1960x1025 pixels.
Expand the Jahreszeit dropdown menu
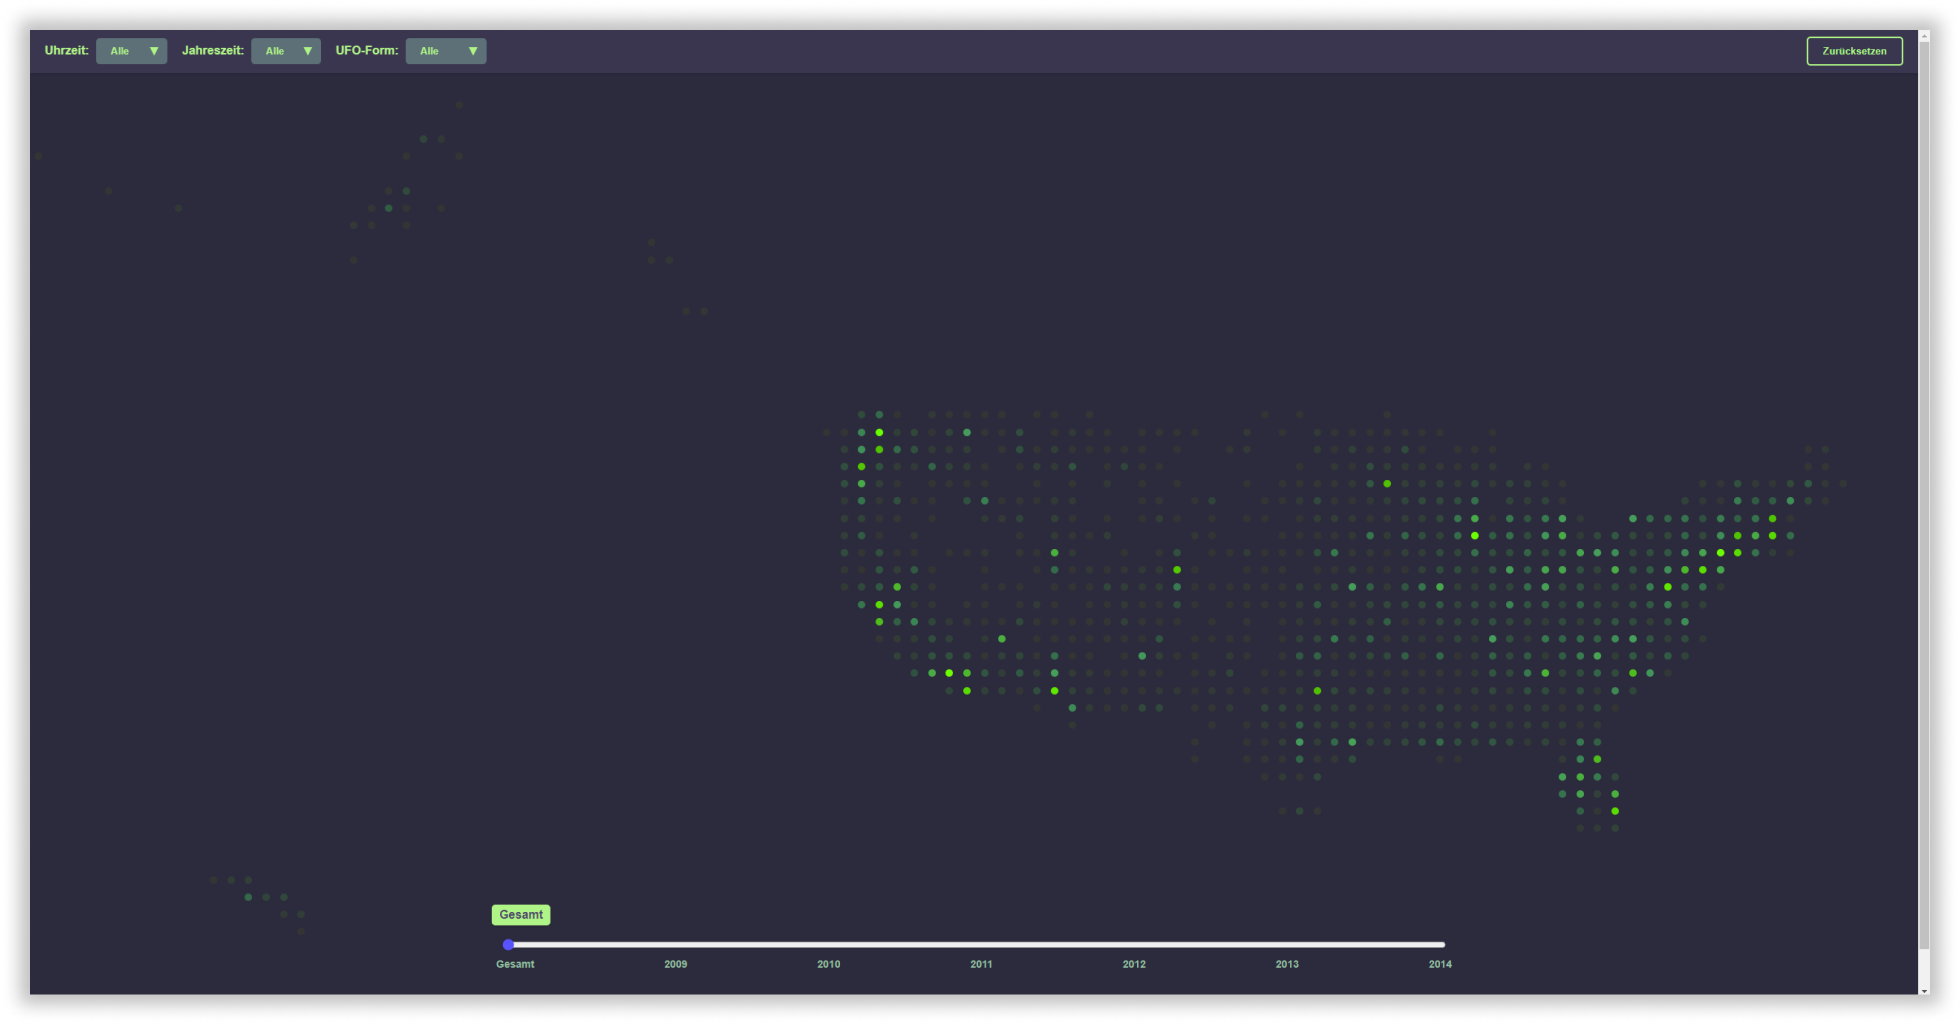click(x=285, y=51)
